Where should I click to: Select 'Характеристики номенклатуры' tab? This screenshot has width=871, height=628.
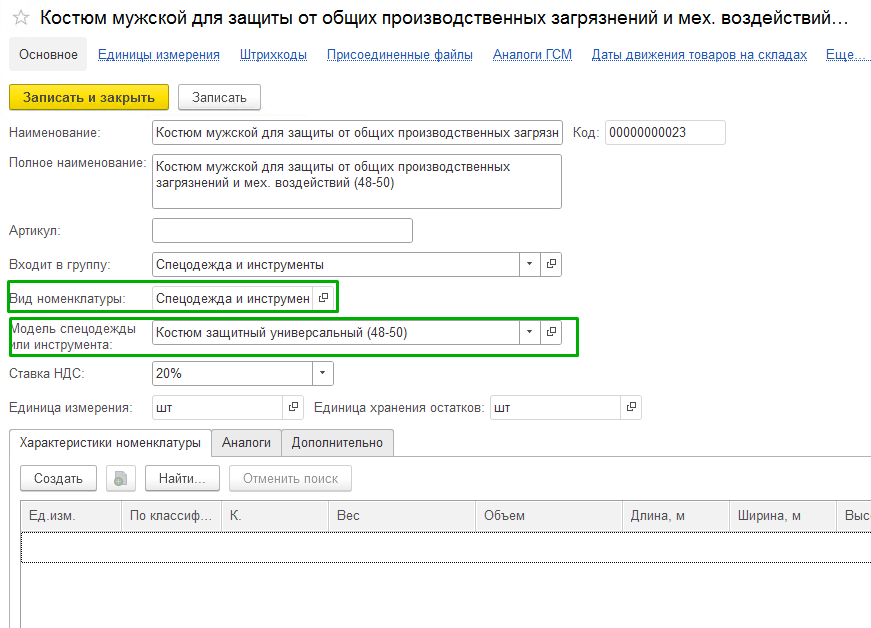110,442
